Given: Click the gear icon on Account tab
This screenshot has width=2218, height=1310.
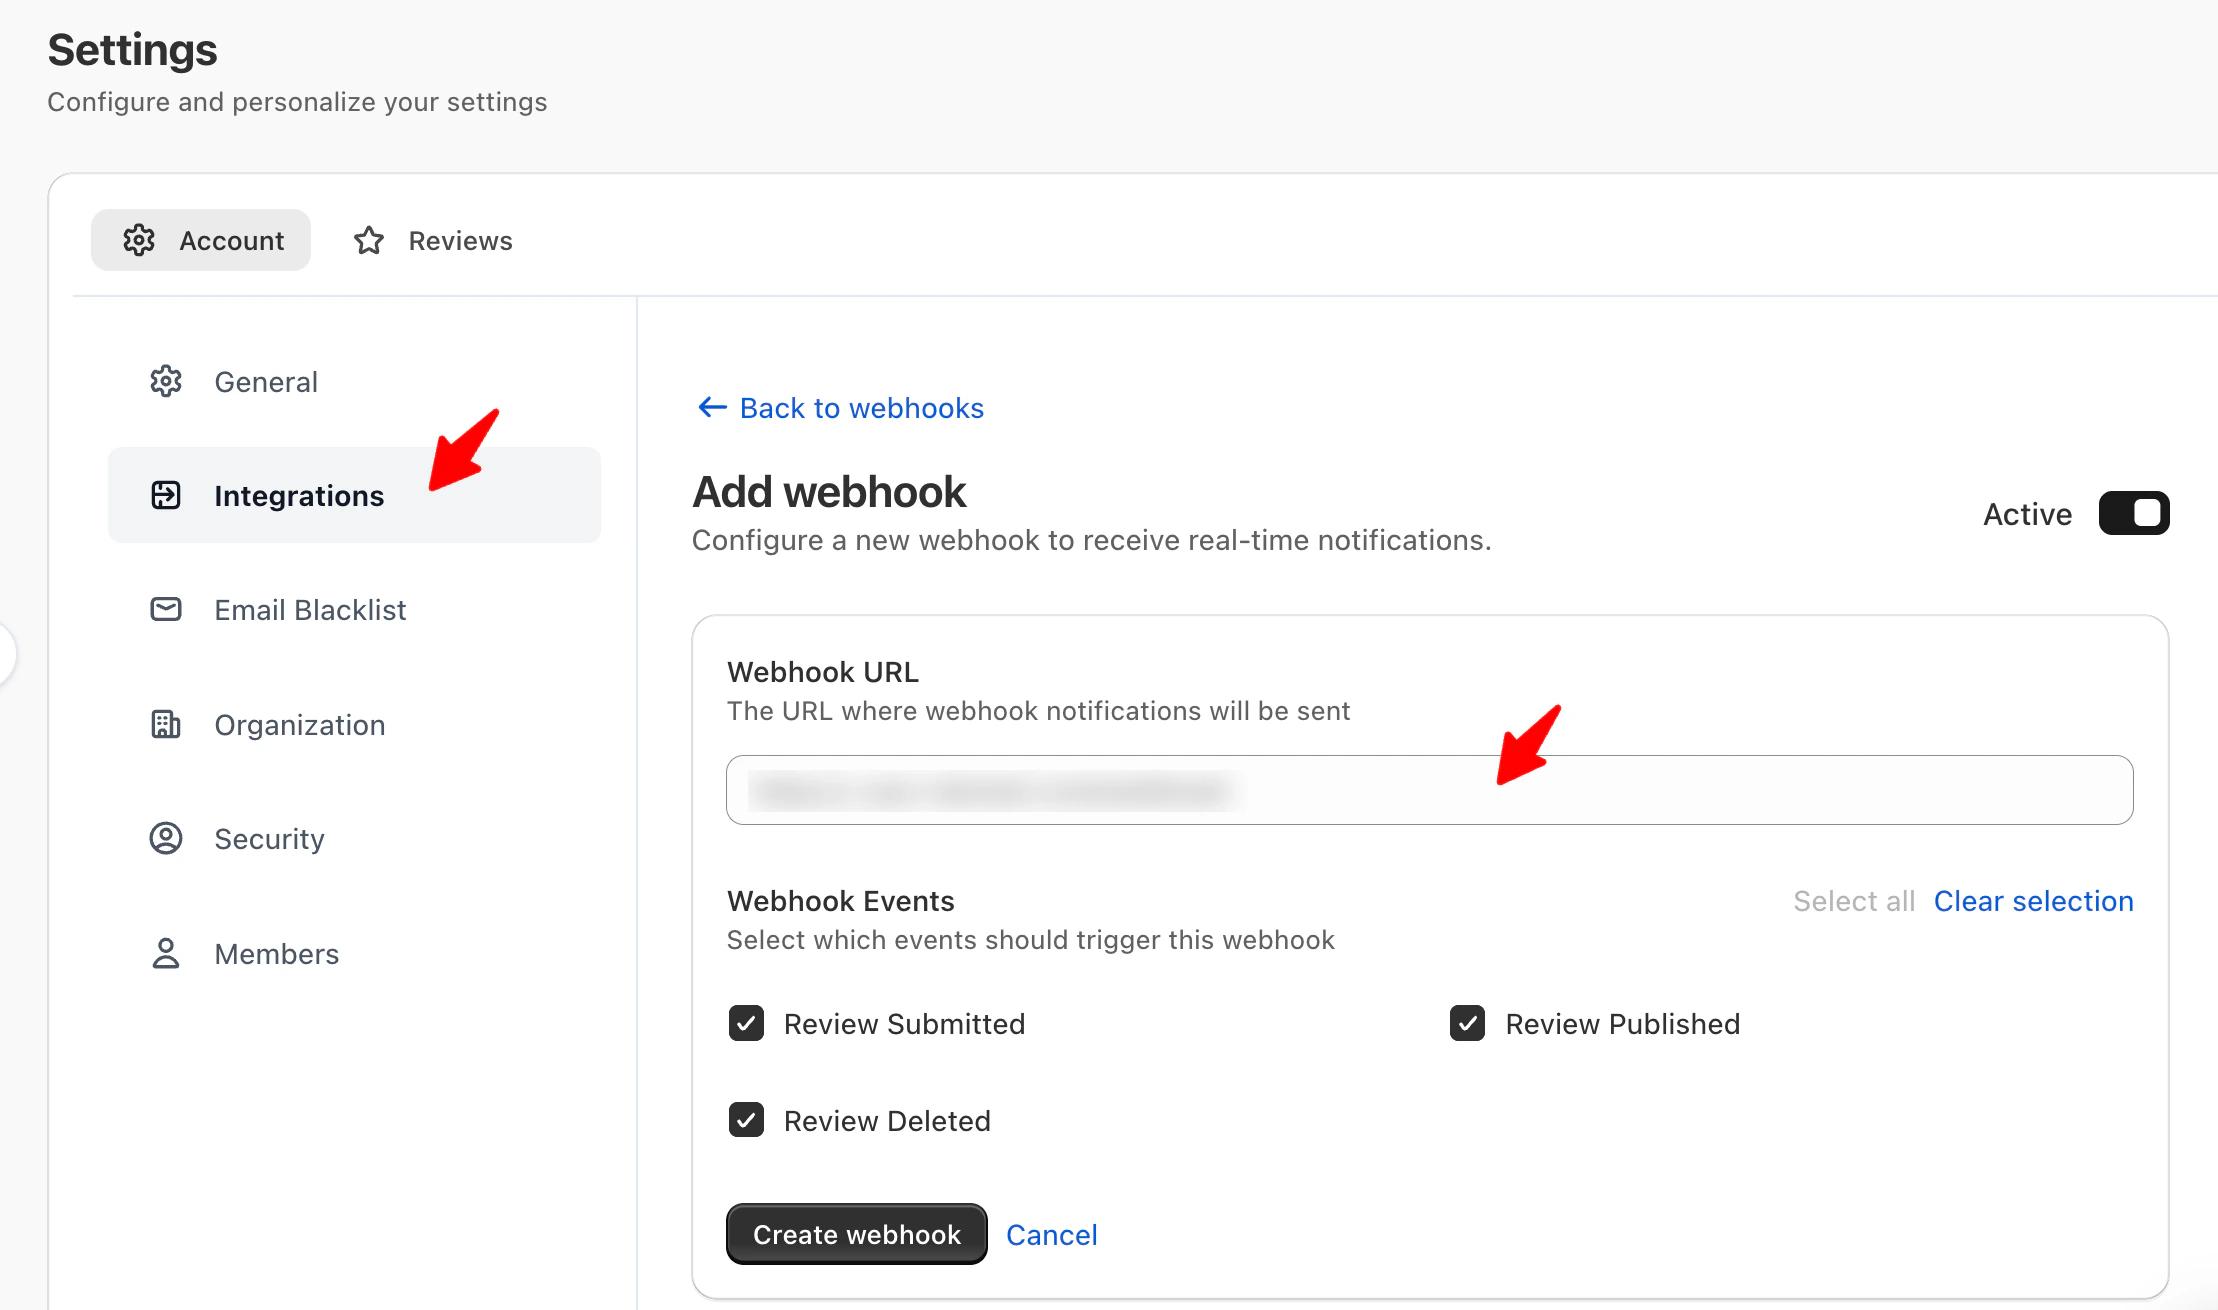Looking at the screenshot, I should pyautogui.click(x=139, y=240).
